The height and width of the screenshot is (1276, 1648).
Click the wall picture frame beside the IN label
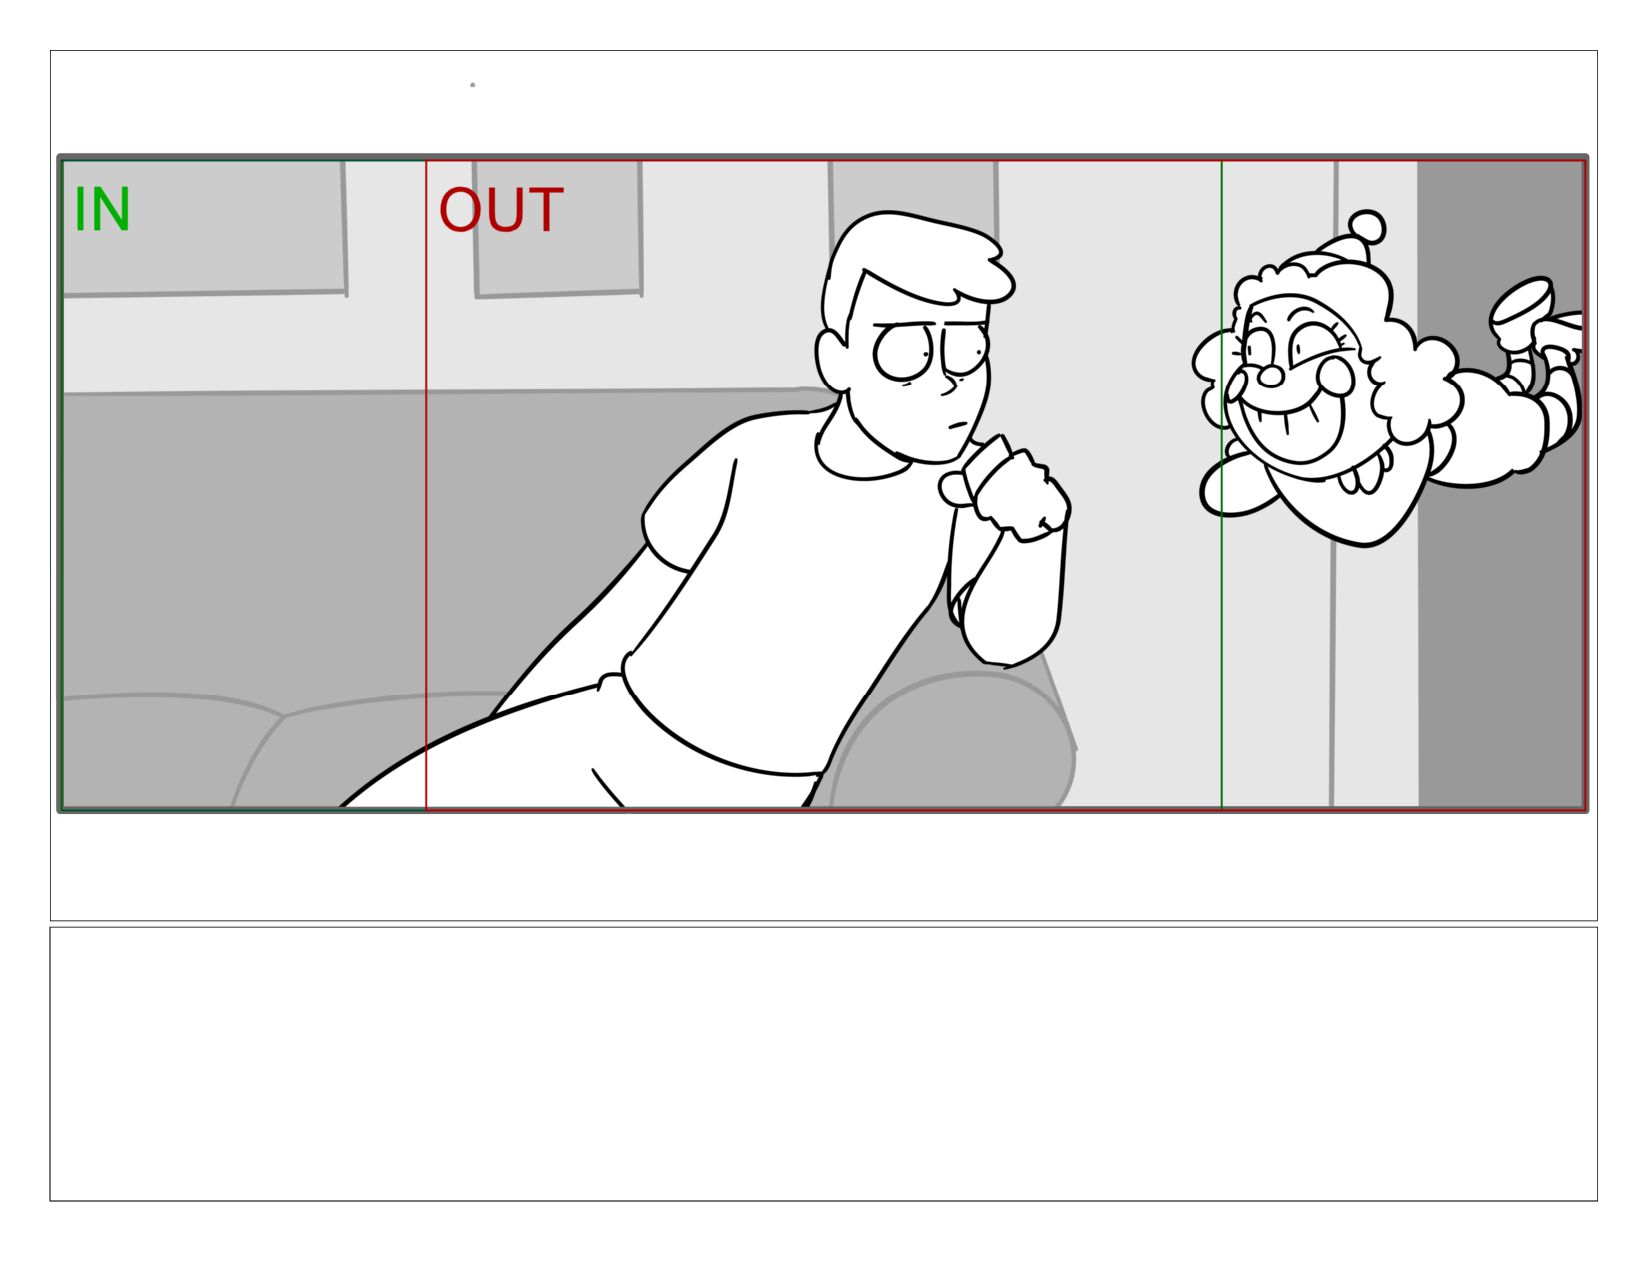[x=205, y=228]
